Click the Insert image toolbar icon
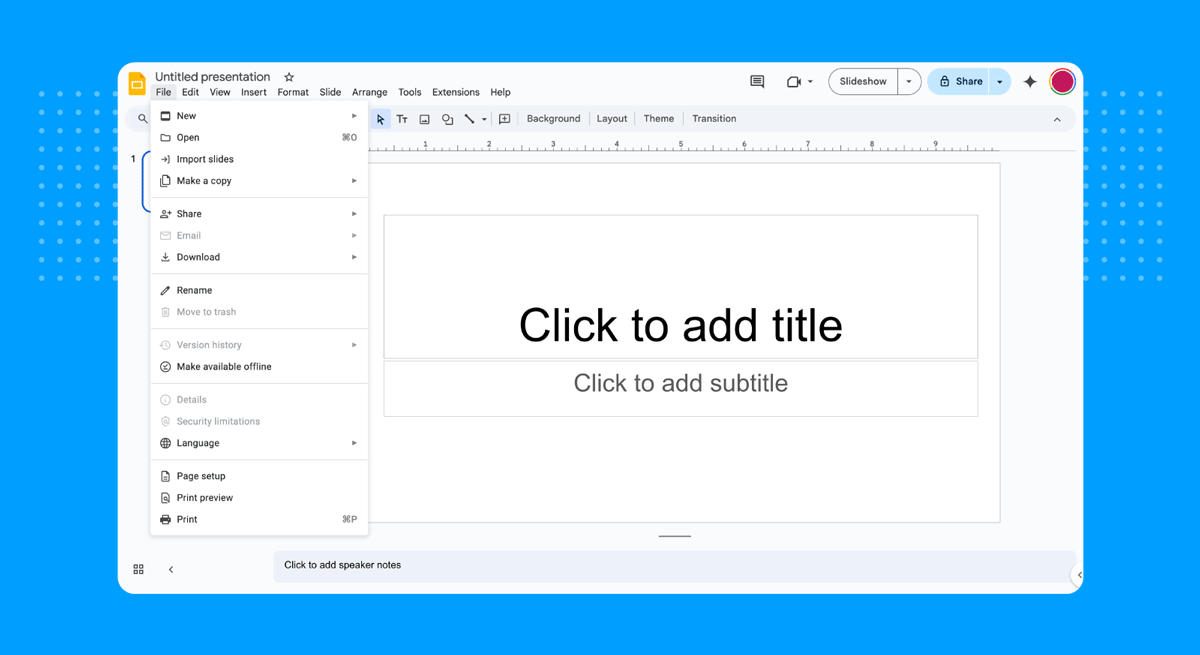Viewport: 1200px width, 655px height. 424,119
